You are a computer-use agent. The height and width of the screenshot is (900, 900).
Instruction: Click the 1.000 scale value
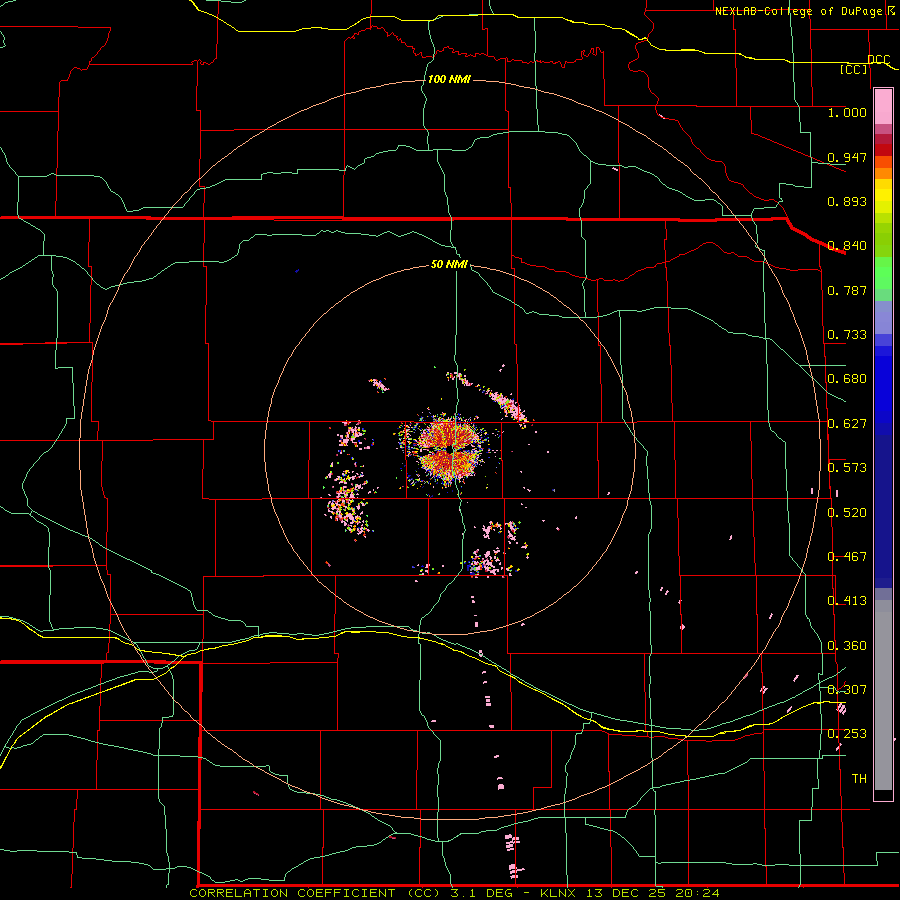pyautogui.click(x=847, y=113)
